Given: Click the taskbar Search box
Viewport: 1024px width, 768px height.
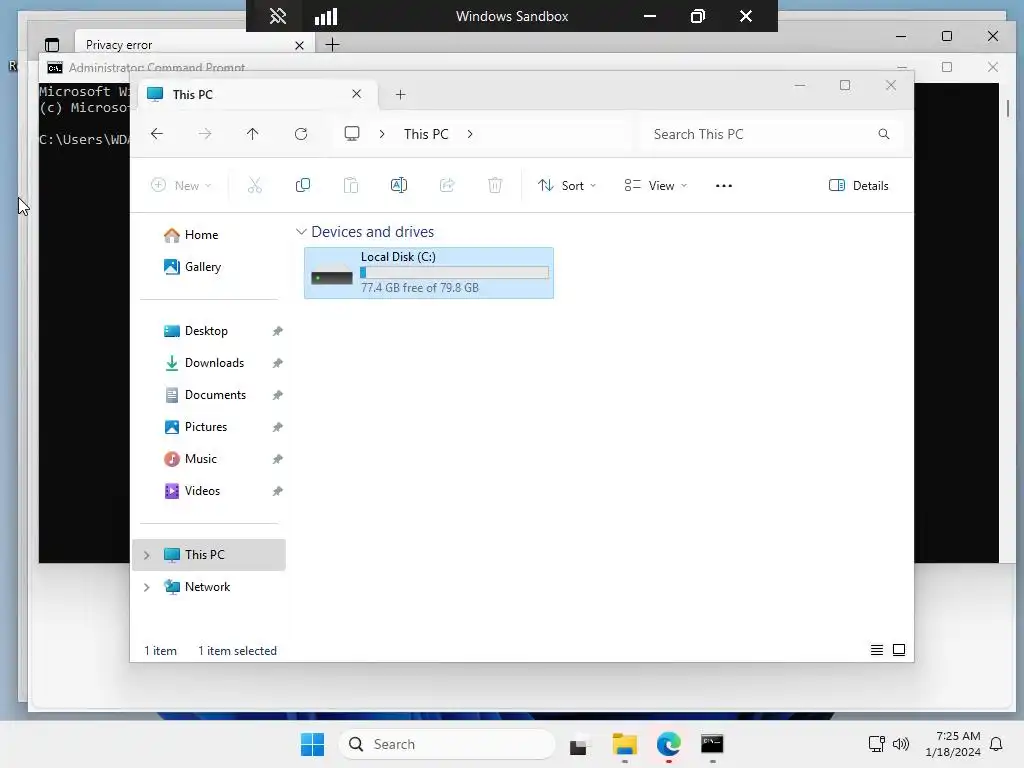Looking at the screenshot, I should (x=447, y=744).
